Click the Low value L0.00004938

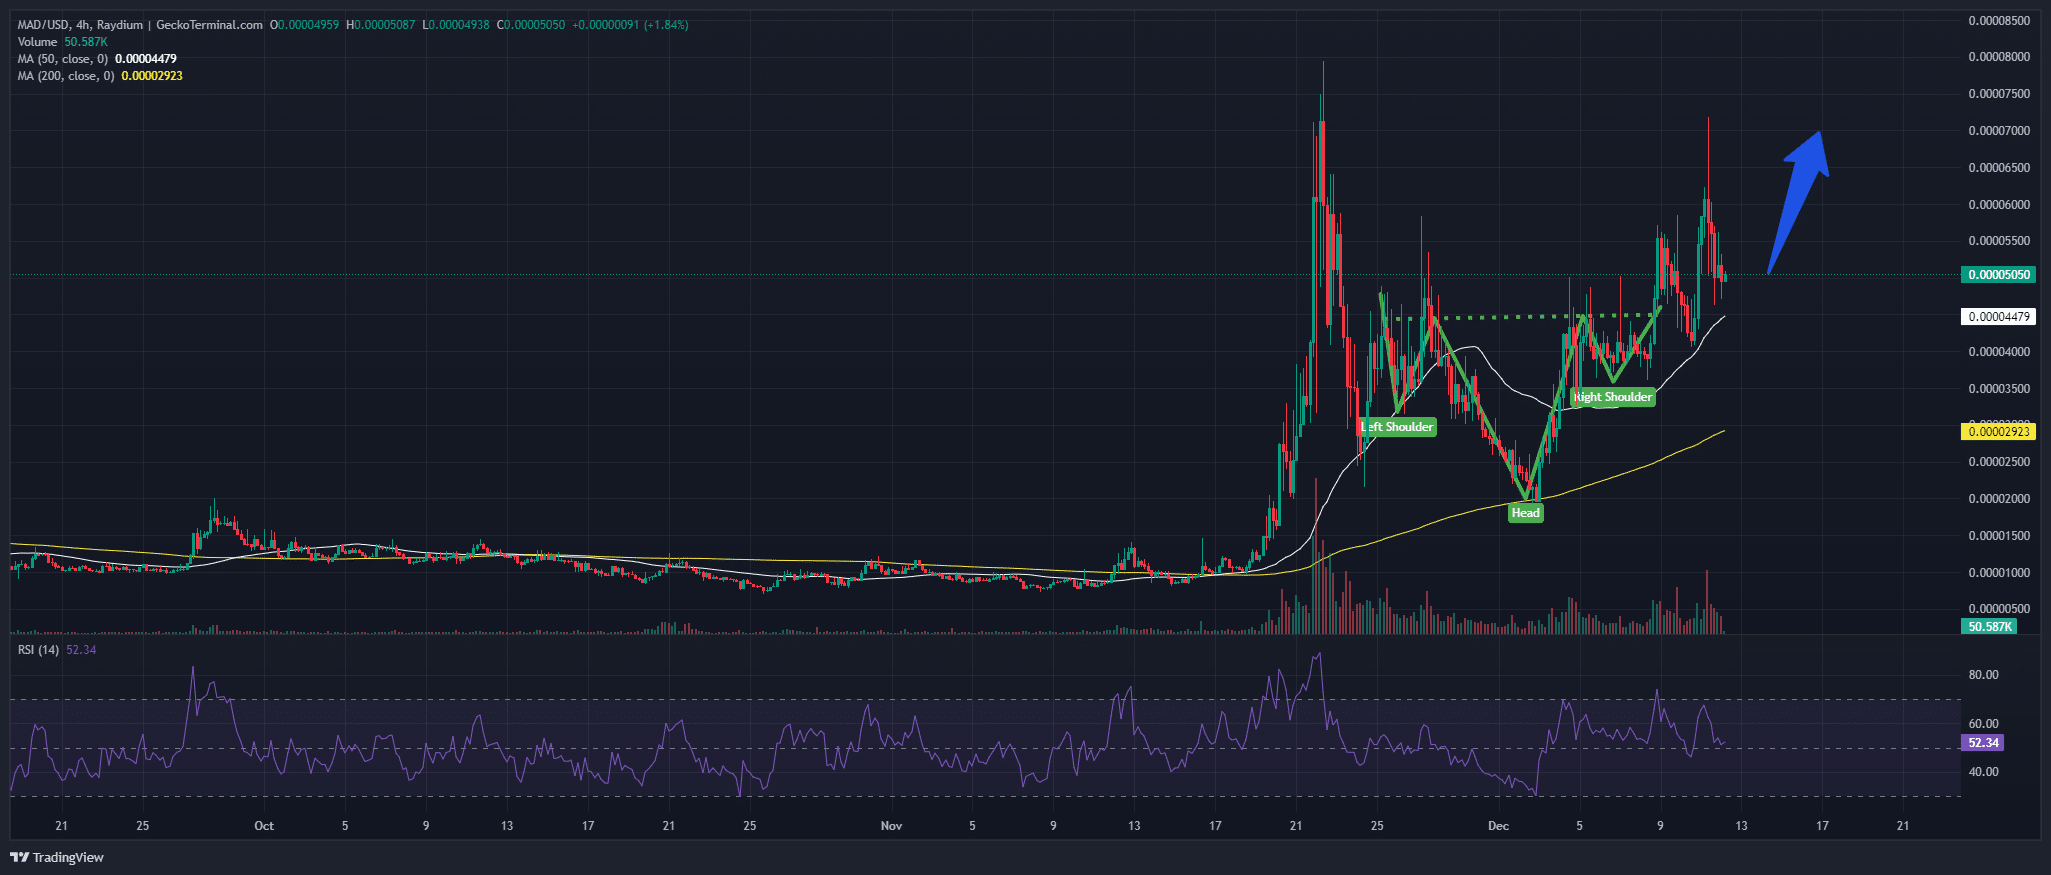click(455, 25)
